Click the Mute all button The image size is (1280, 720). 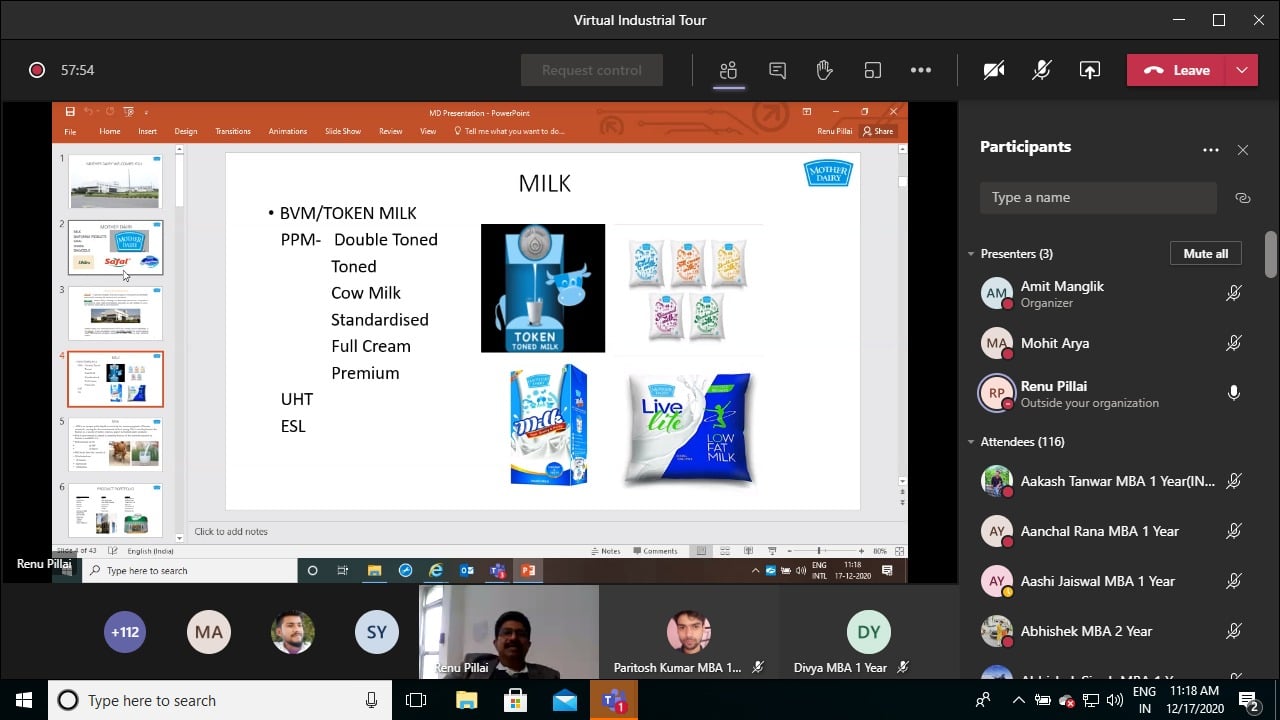click(x=1205, y=253)
